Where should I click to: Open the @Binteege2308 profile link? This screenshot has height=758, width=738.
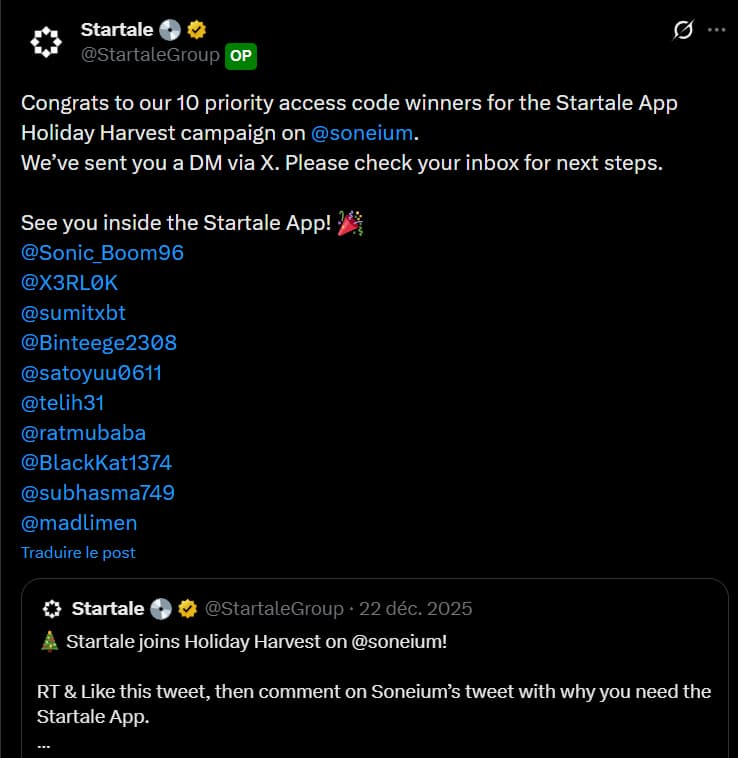98,343
